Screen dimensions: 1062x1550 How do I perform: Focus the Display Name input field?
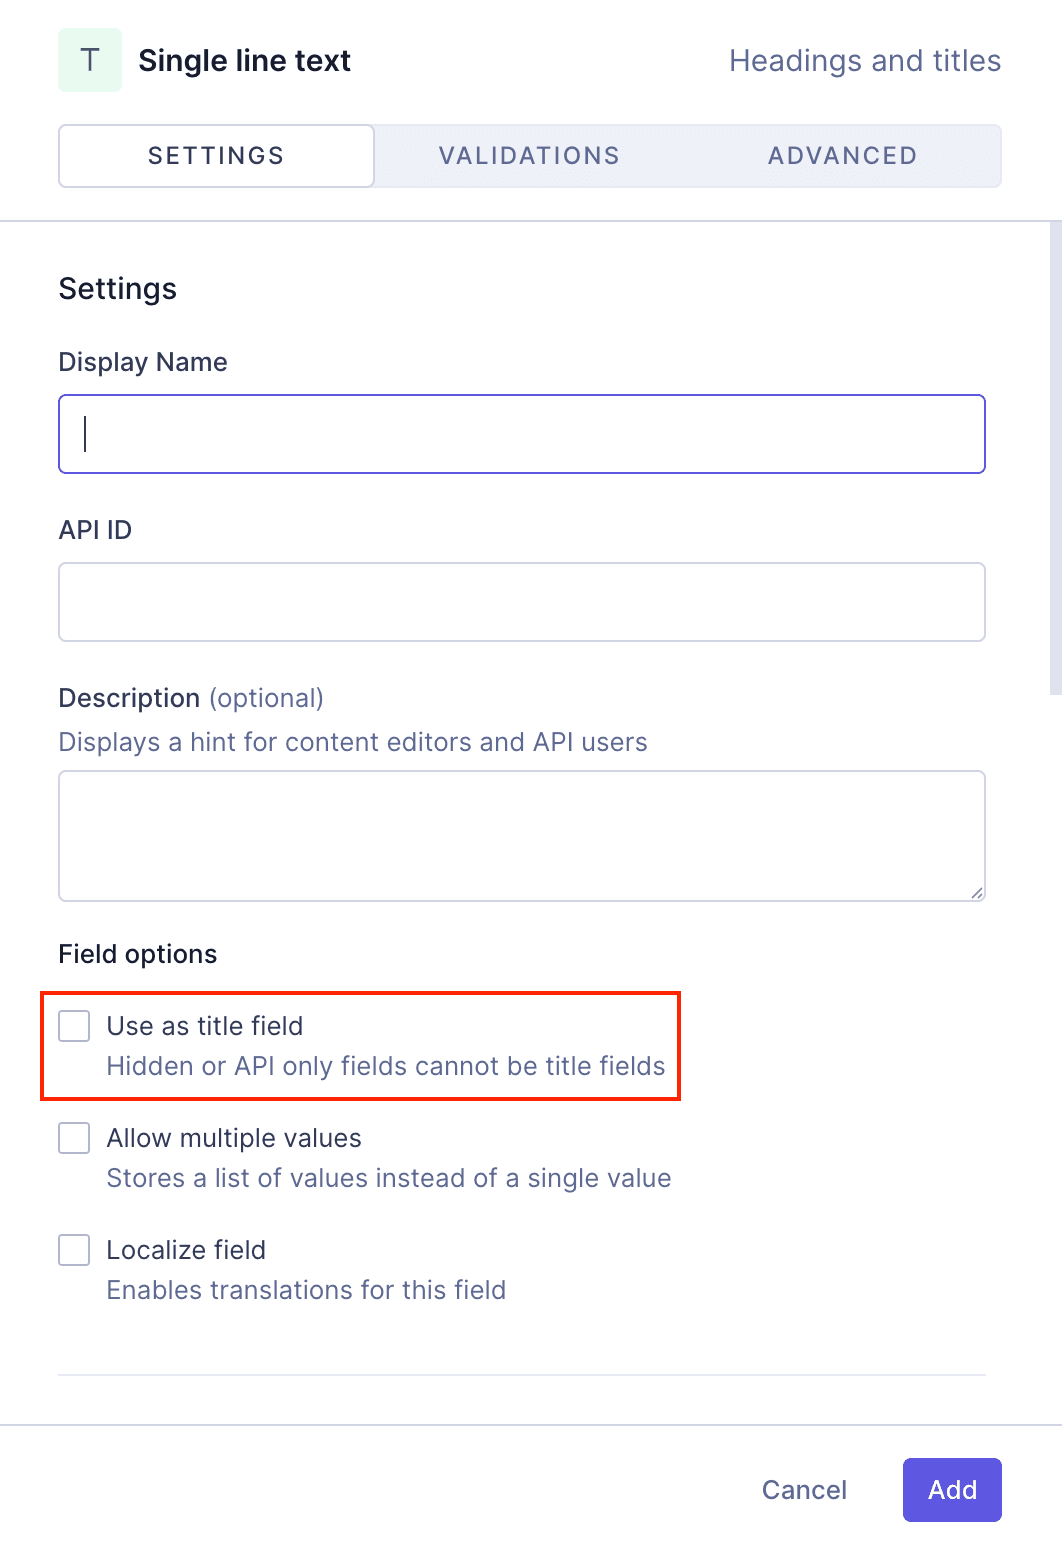[522, 434]
